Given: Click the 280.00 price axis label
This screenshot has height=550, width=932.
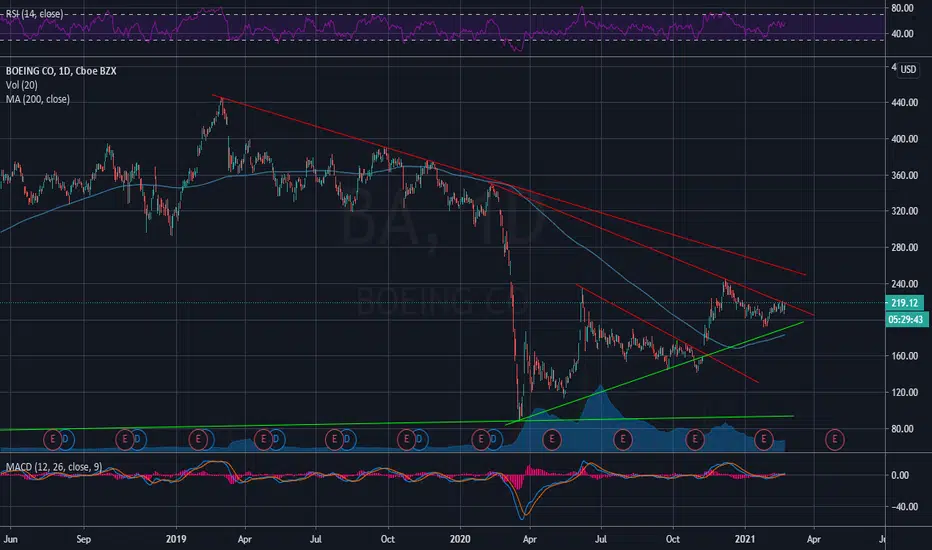Looking at the screenshot, I should click(905, 247).
